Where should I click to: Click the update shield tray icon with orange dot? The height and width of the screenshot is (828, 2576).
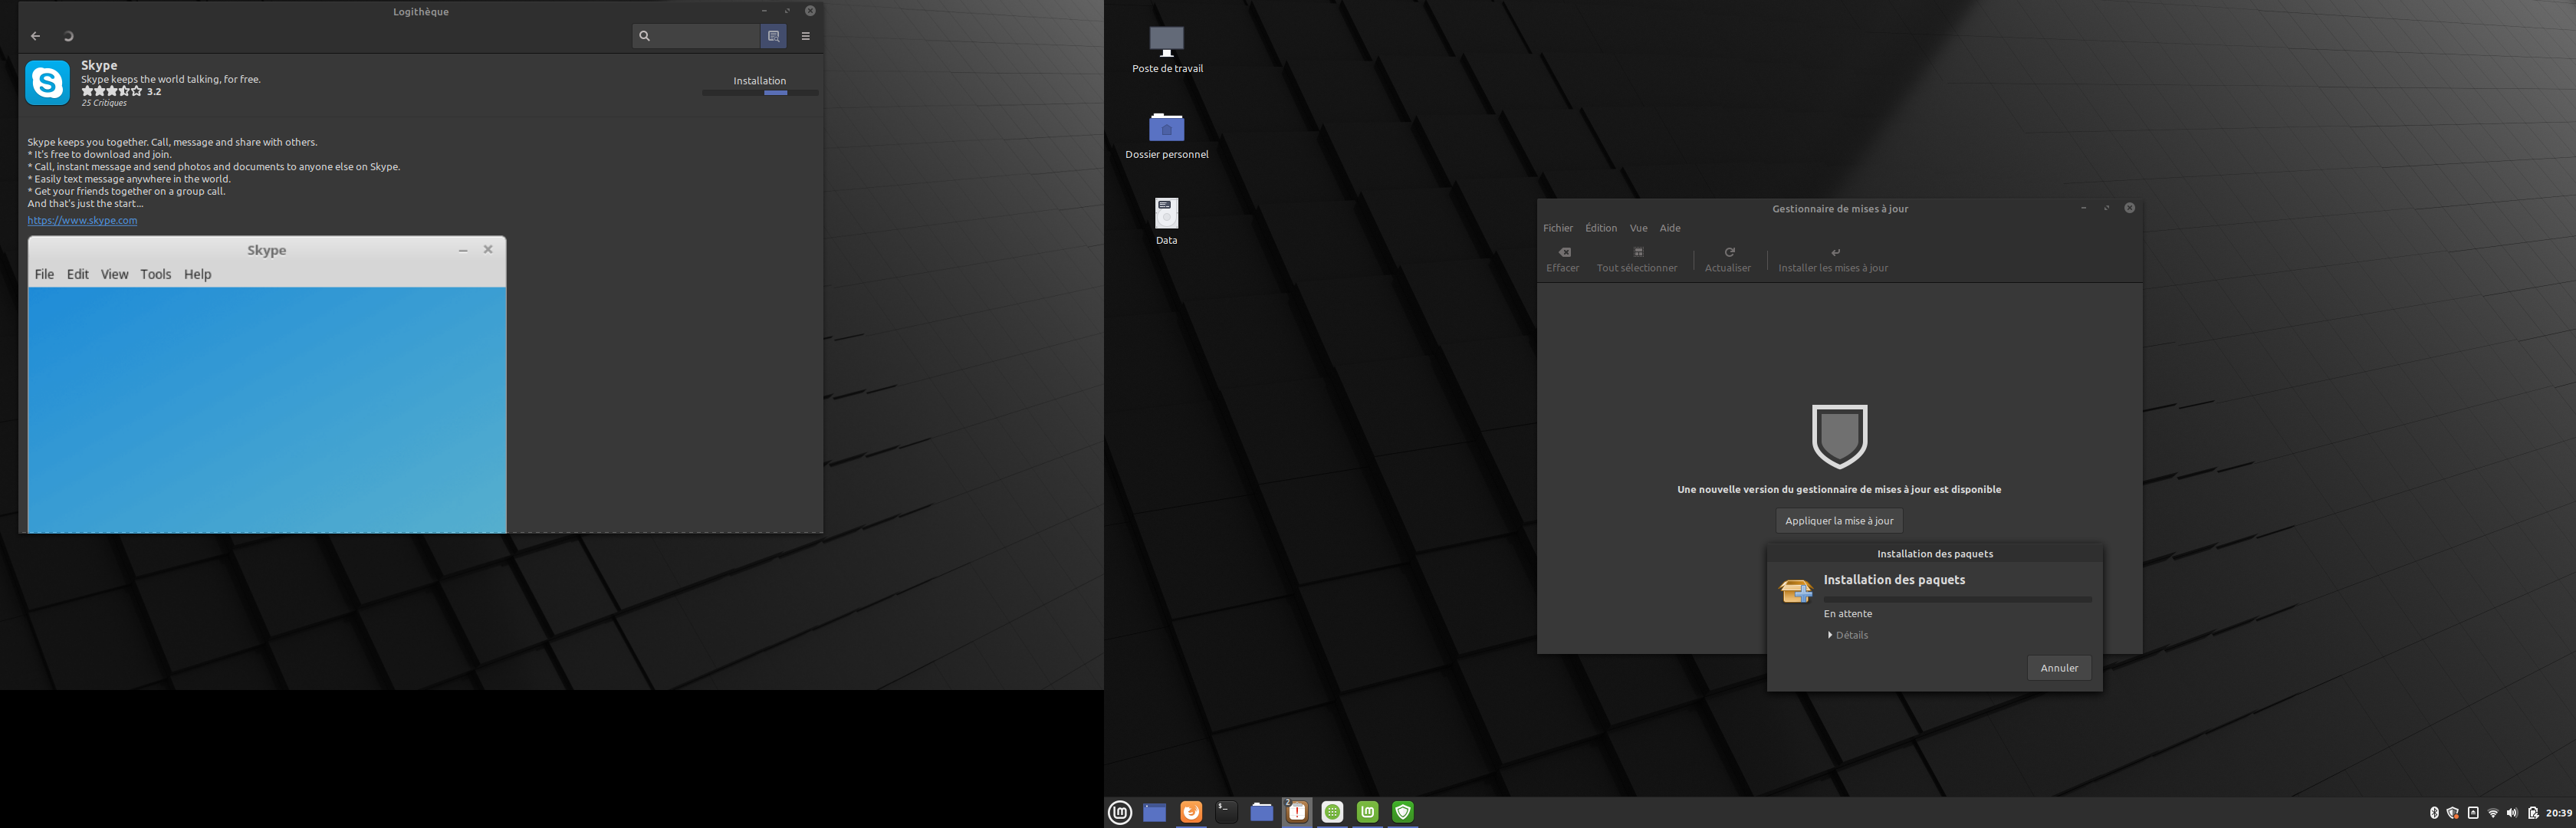point(2453,813)
